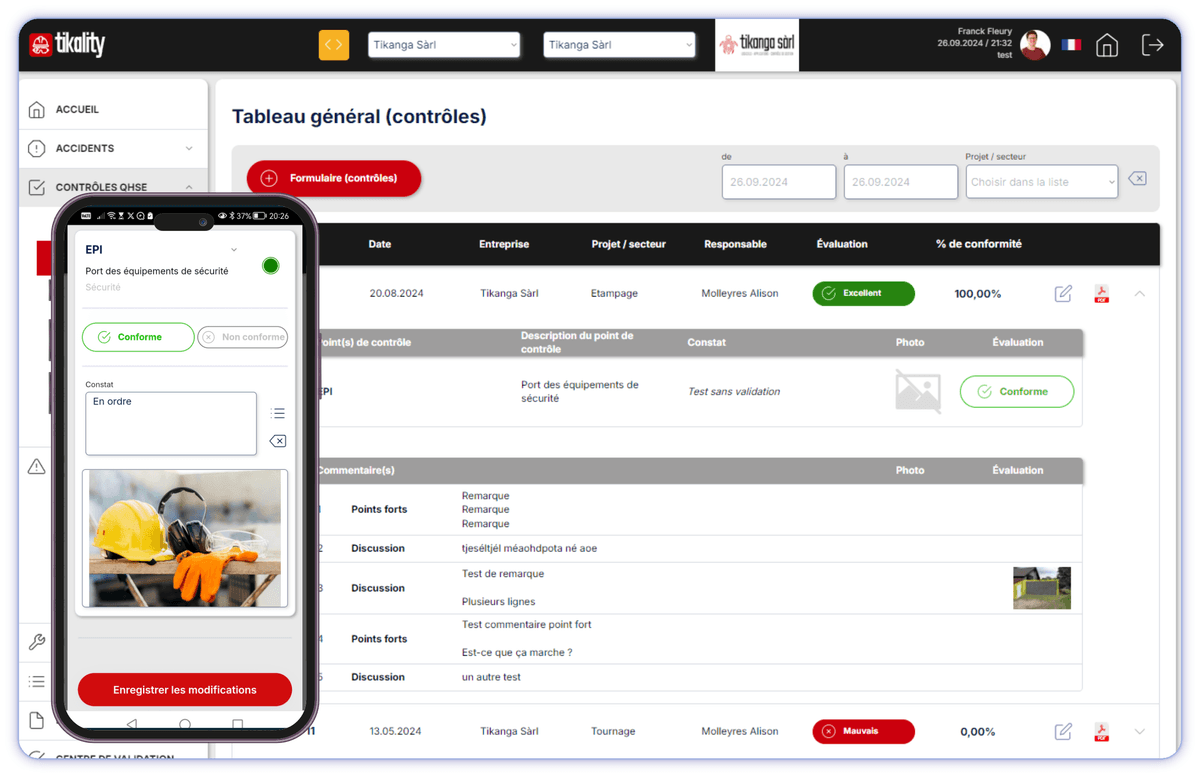Open the Accueil menu item
1200x777 pixels.
coord(78,109)
